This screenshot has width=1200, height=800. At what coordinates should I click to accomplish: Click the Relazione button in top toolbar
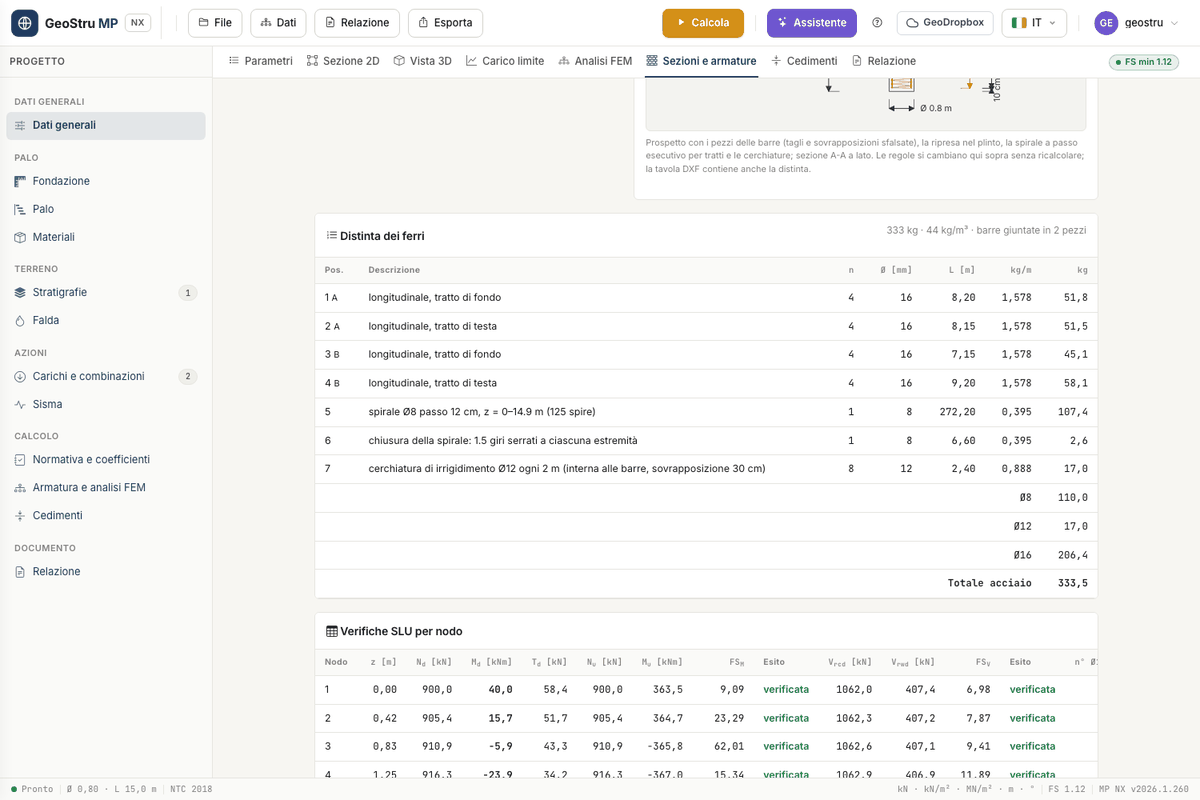(x=357, y=23)
